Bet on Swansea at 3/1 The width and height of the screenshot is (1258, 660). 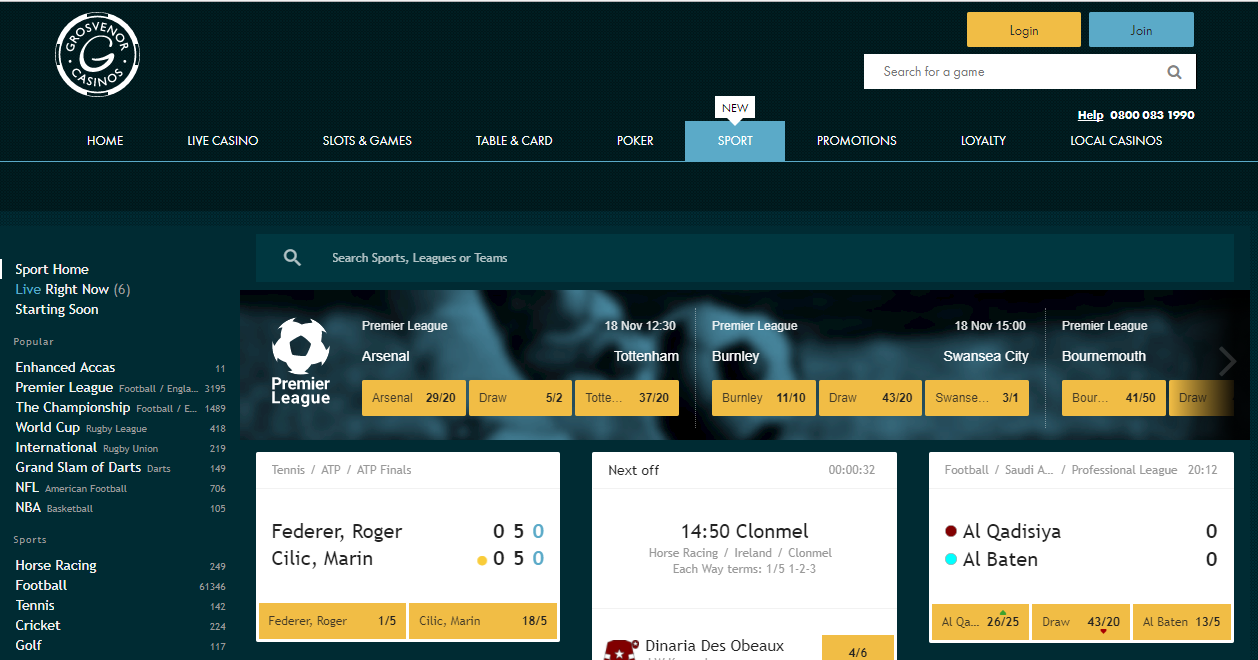pyautogui.click(x=977, y=398)
